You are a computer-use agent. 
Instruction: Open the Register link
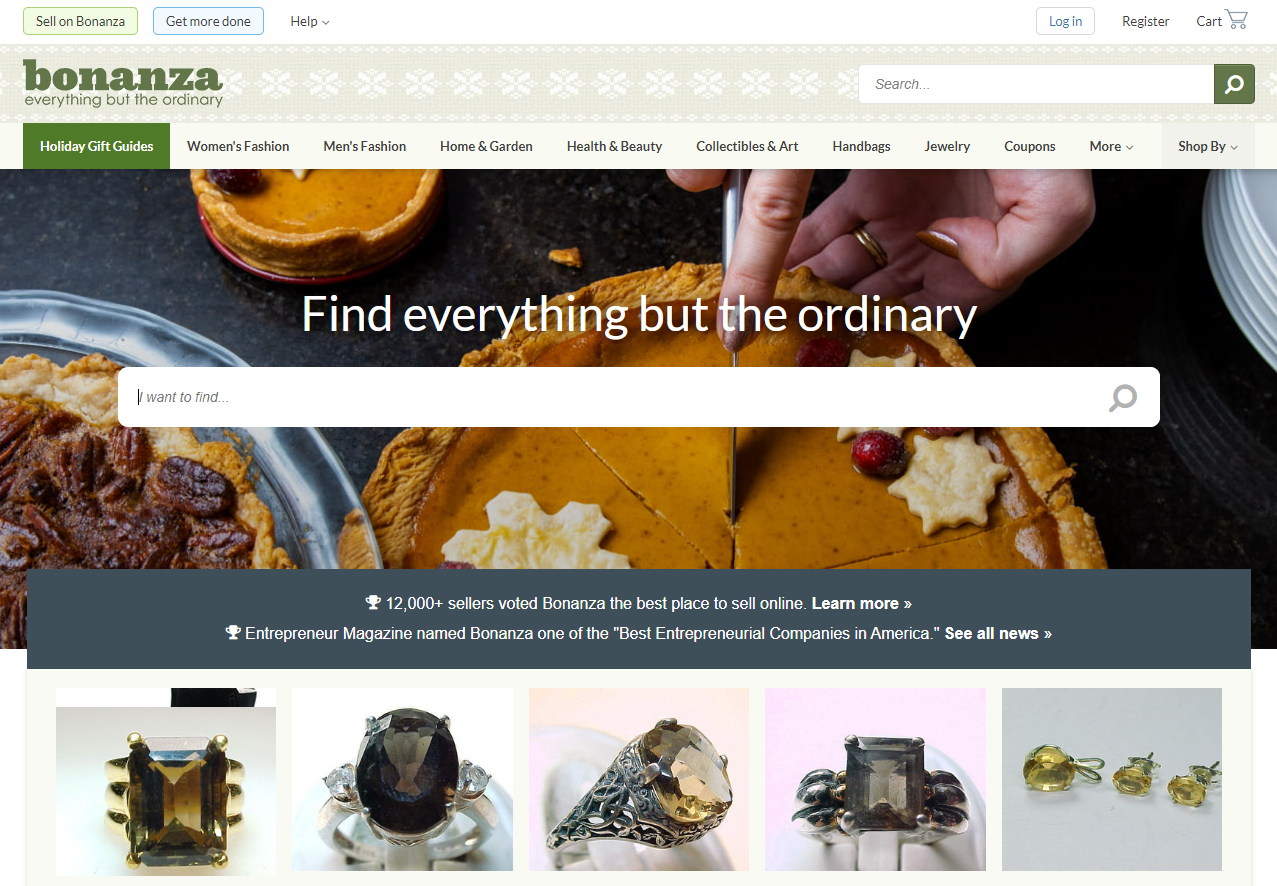1145,21
